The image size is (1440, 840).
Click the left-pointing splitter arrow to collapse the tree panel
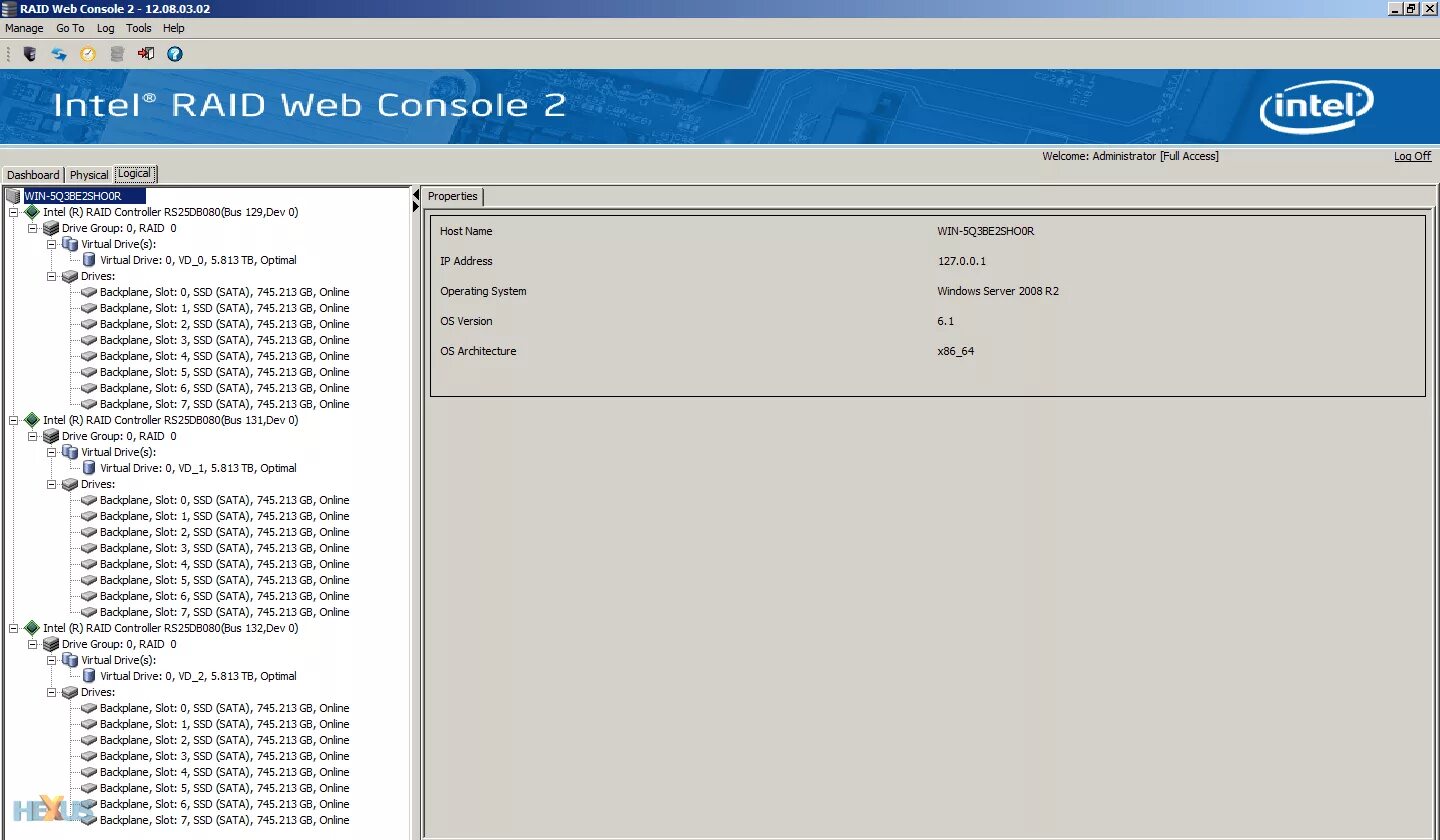416,194
